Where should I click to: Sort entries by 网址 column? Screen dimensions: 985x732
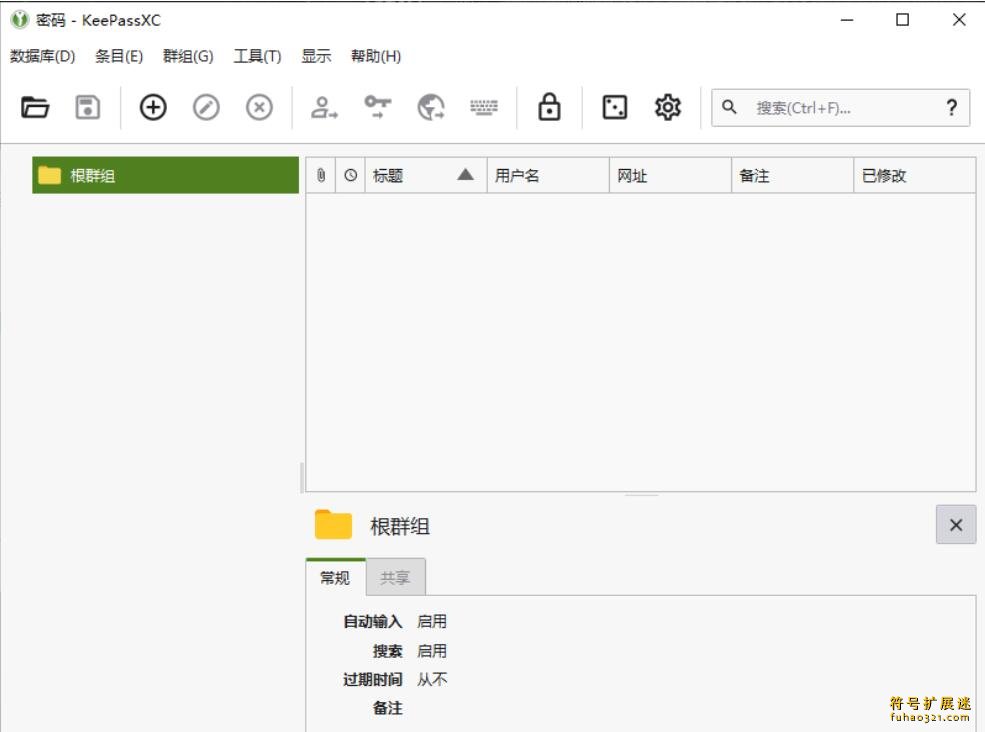click(x=670, y=175)
